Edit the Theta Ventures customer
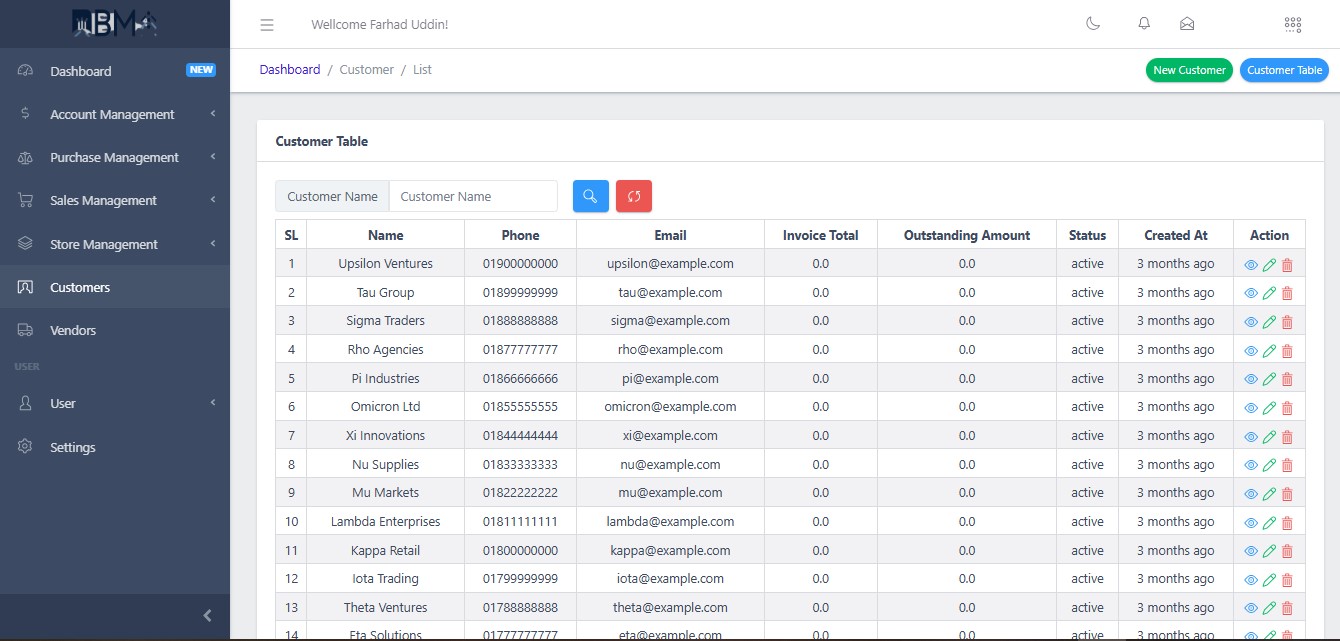 point(1269,609)
